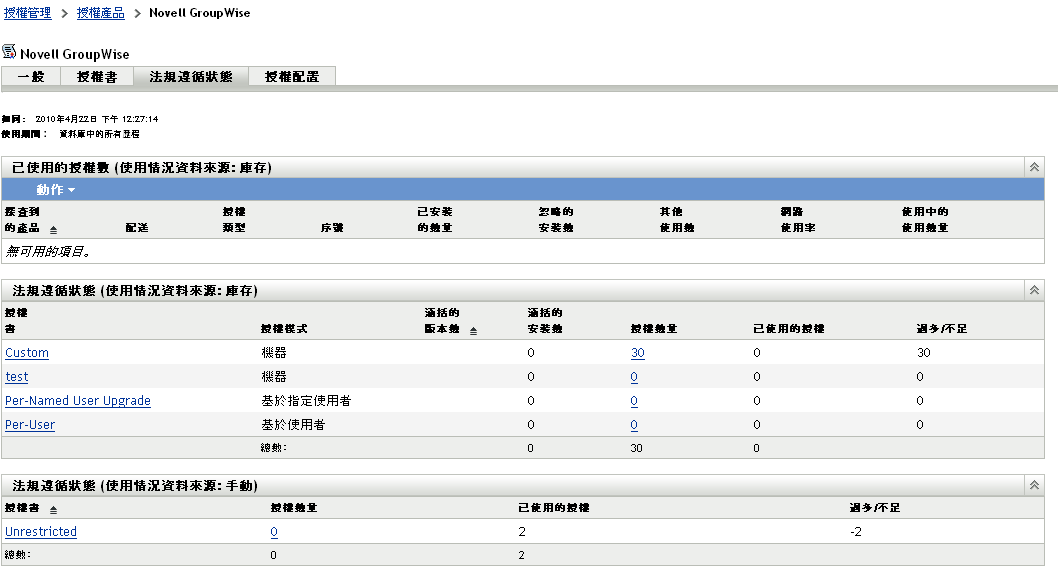Open the 動作 dropdown menu
This screenshot has height=578, width=1058.
[55, 190]
